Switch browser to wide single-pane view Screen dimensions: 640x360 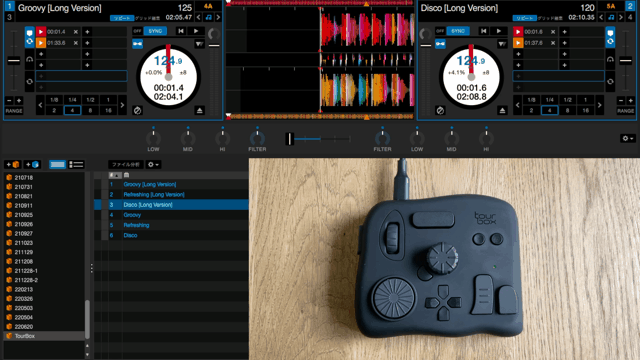pyautogui.click(x=57, y=164)
